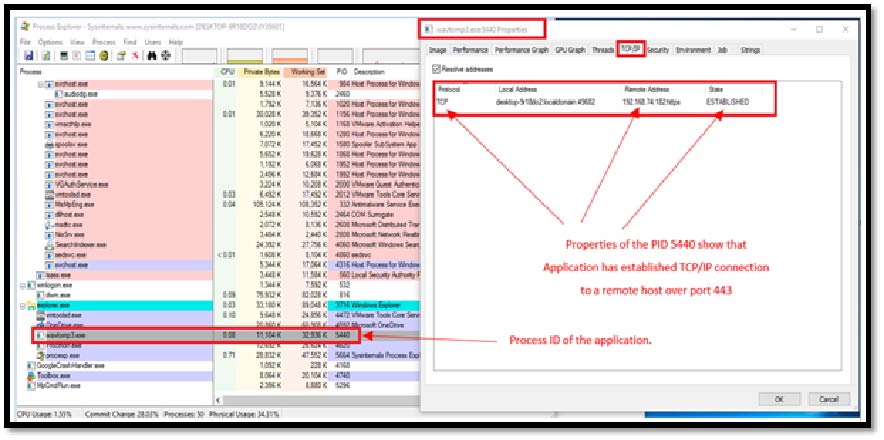Viewport: 884px width, 440px height.
Task: Click the SearchIndexer.exe process icon
Action: click(x=49, y=245)
